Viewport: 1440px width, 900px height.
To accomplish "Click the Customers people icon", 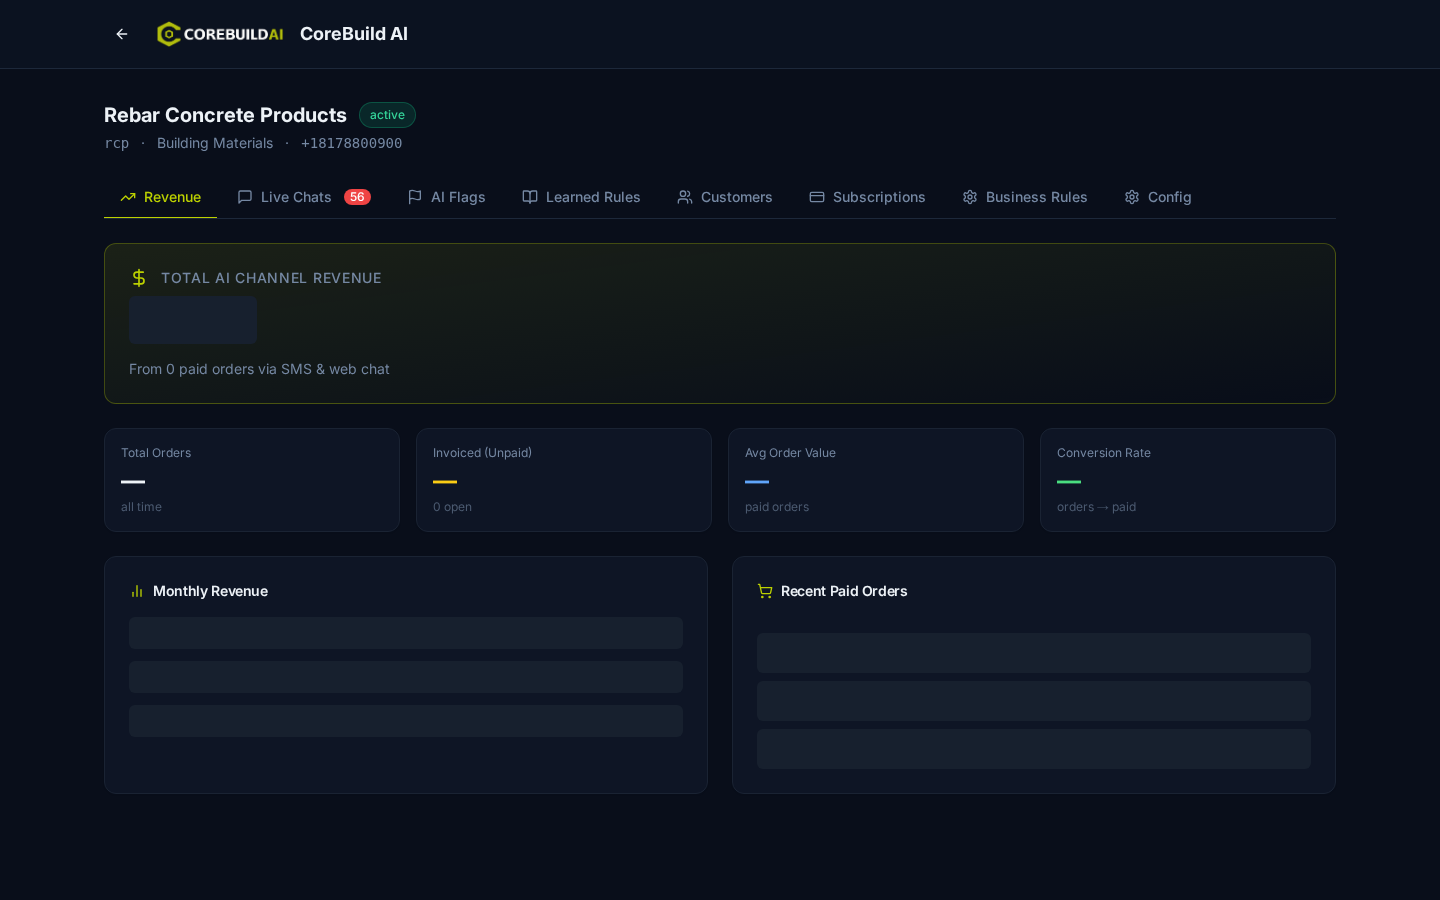I will (x=685, y=197).
